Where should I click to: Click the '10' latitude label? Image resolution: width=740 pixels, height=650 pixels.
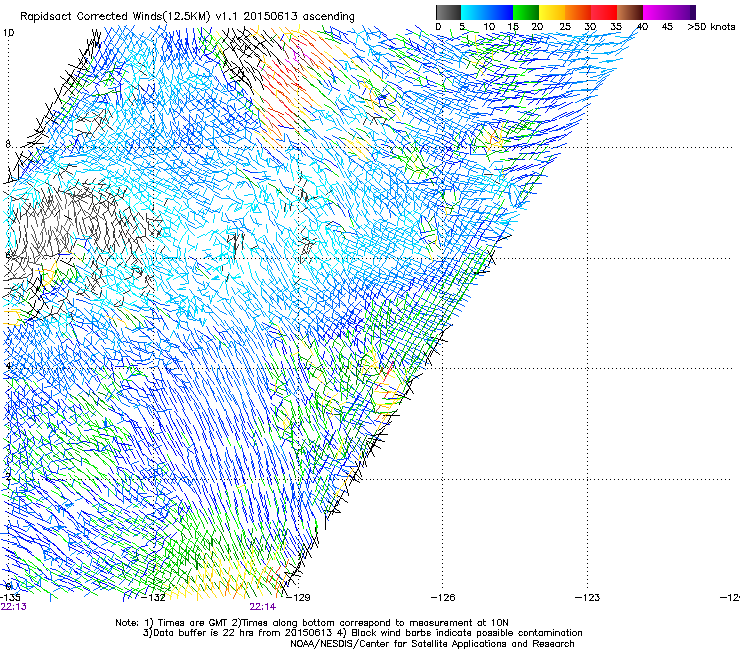click(x=9, y=33)
